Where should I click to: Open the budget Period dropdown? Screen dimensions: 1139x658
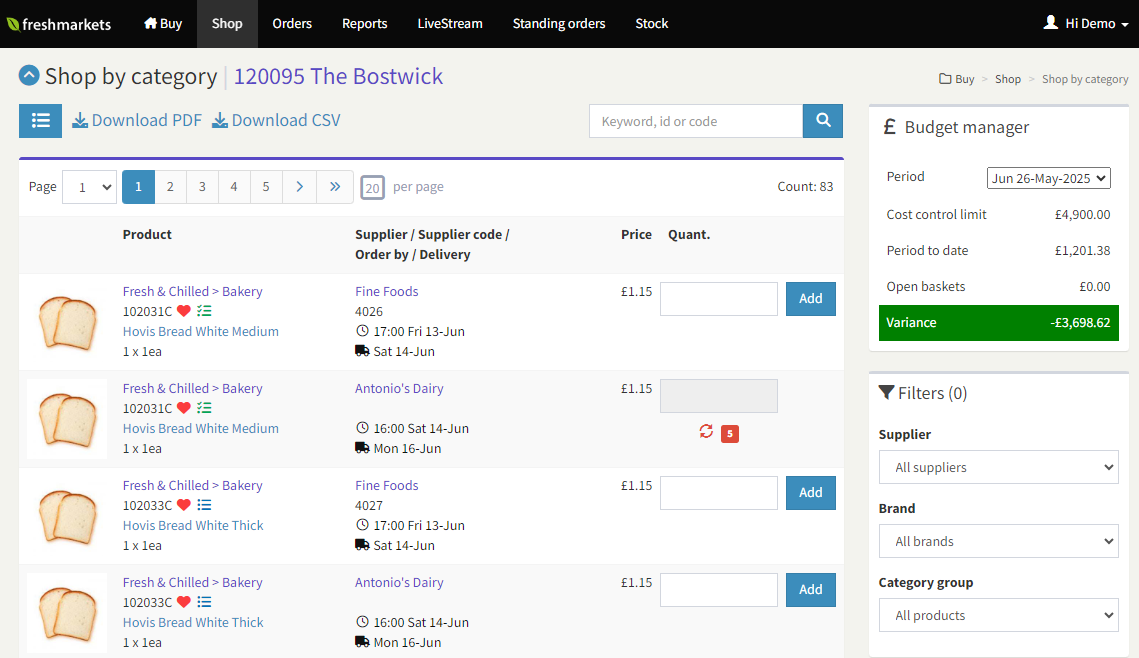pos(1048,178)
